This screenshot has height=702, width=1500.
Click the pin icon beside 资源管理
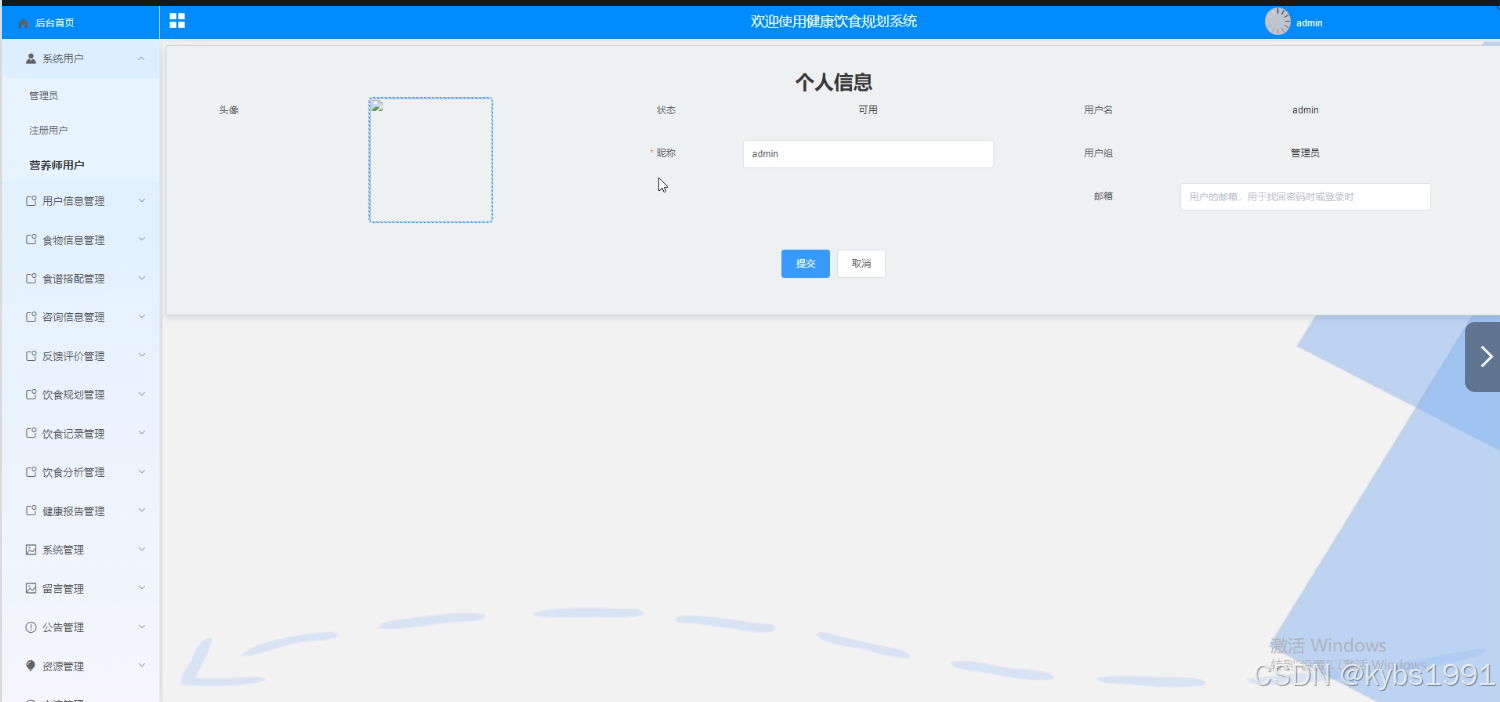pos(31,666)
